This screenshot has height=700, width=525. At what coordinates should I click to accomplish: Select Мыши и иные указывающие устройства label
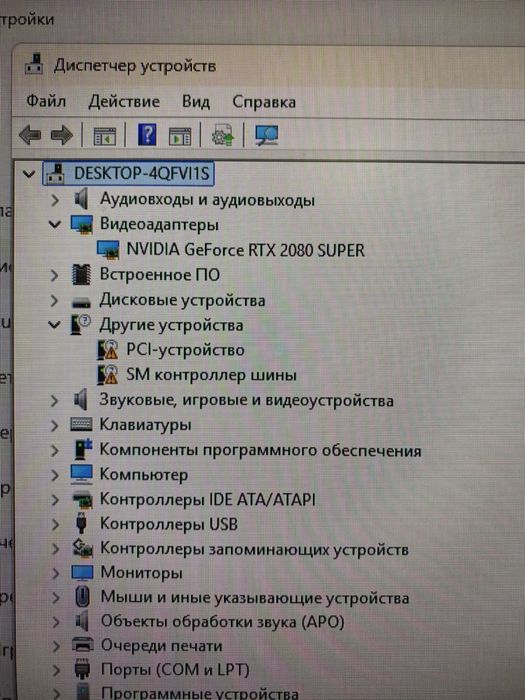[x=255, y=598]
